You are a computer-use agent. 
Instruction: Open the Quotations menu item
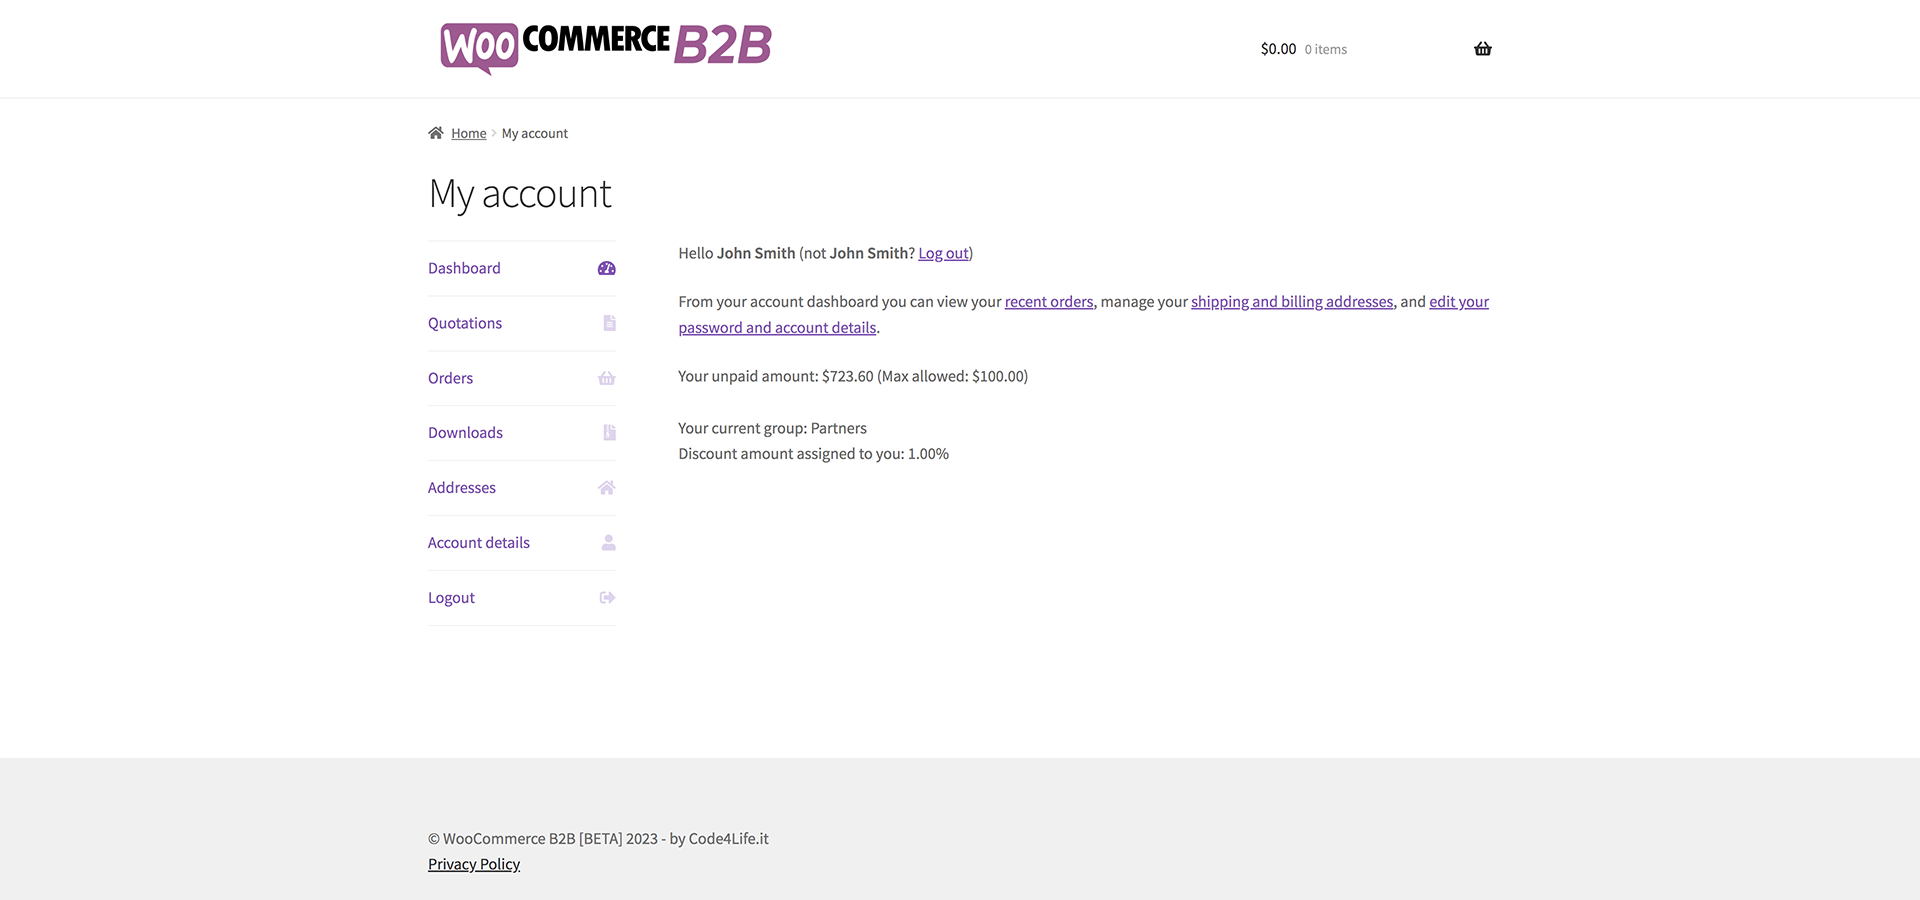465,323
